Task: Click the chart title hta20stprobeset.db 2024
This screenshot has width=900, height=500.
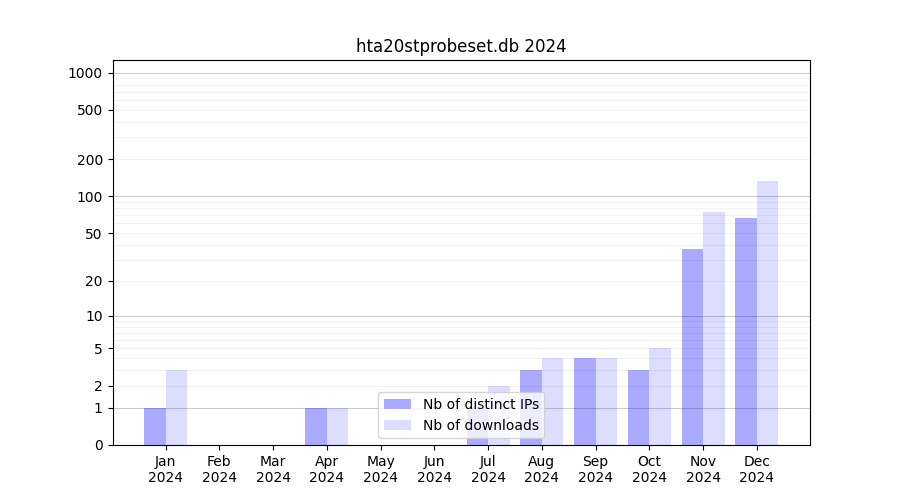Action: click(461, 46)
